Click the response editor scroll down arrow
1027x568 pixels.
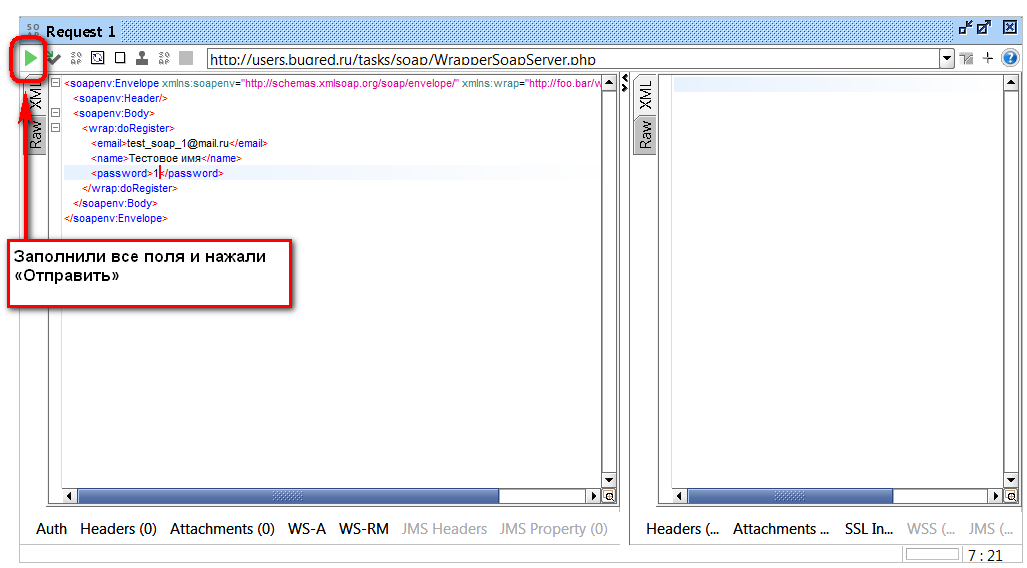coord(1010,481)
